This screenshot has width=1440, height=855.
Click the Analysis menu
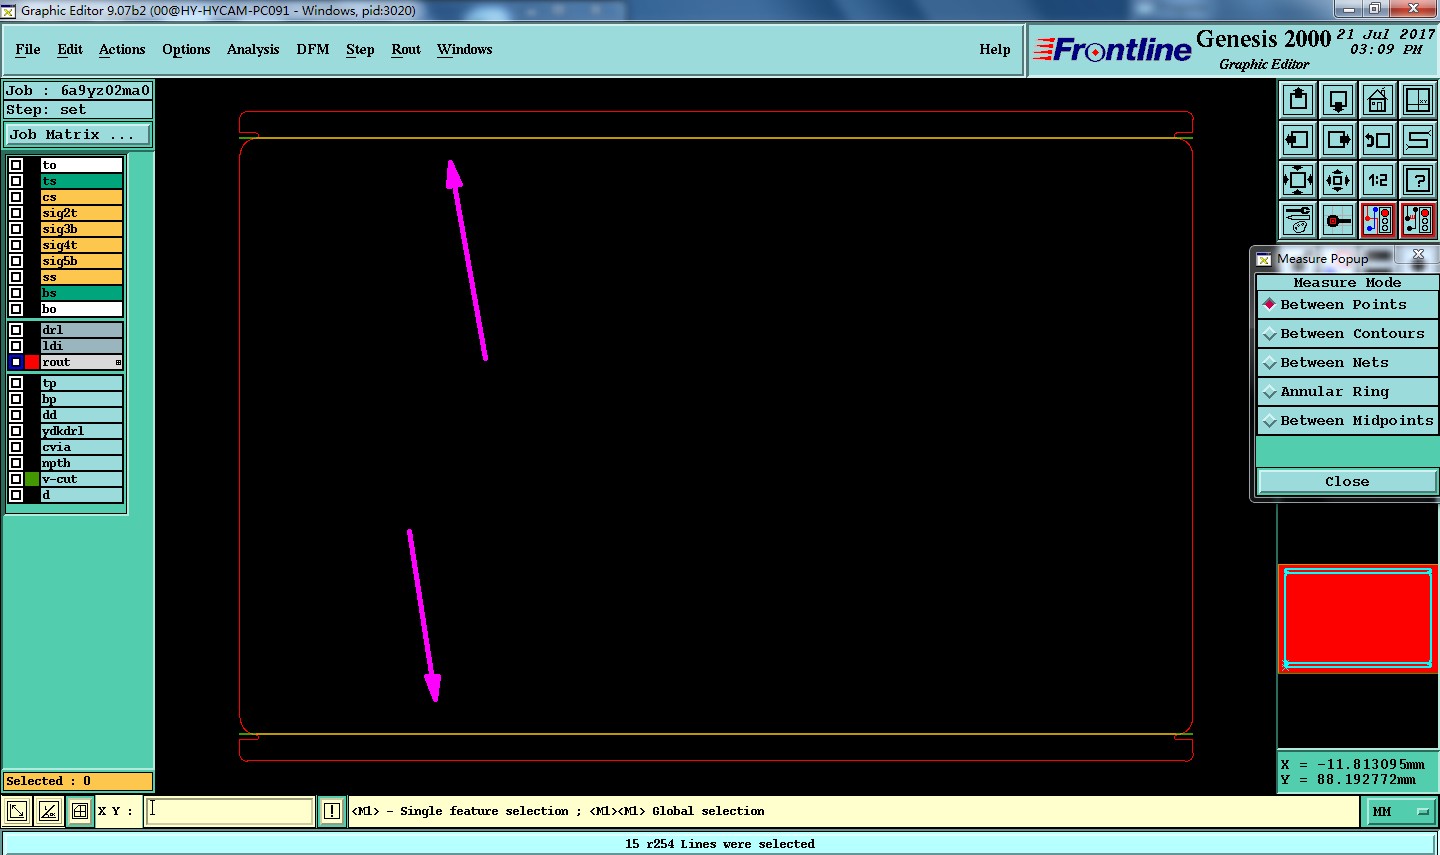point(253,49)
